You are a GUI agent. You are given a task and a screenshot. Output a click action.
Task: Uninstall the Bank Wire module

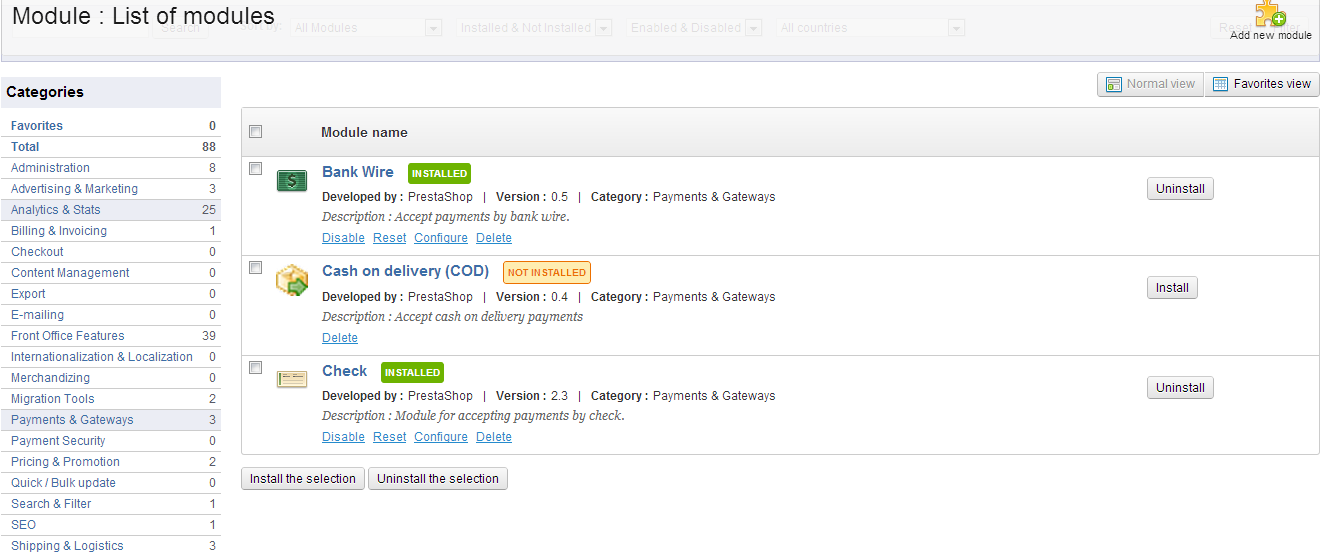1180,189
